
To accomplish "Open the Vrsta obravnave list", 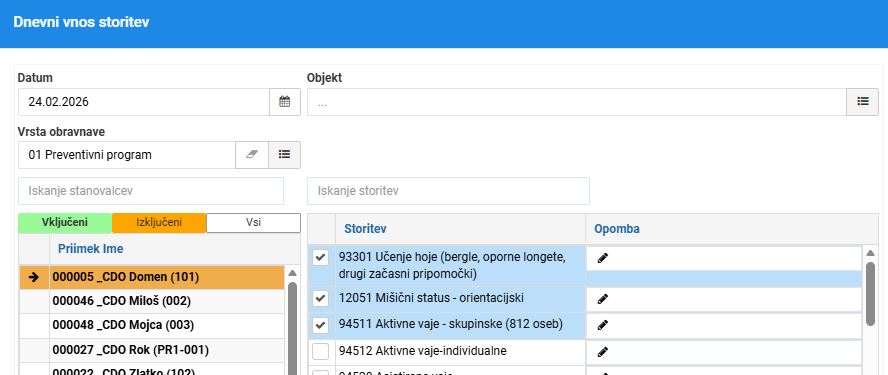I will [284, 155].
